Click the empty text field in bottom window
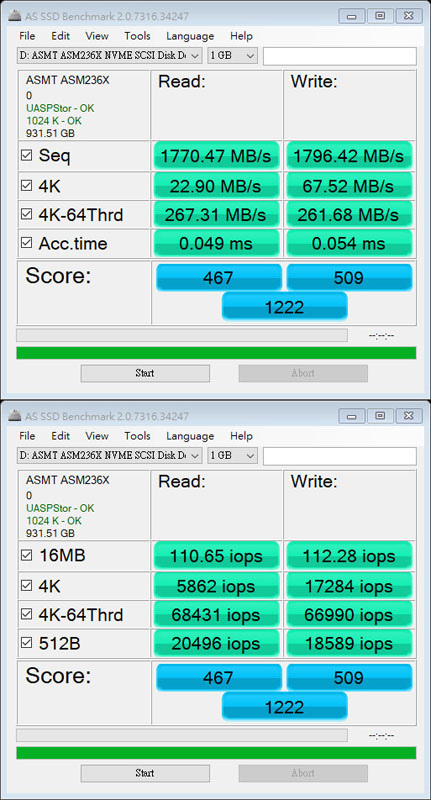431x800 pixels. [340, 456]
